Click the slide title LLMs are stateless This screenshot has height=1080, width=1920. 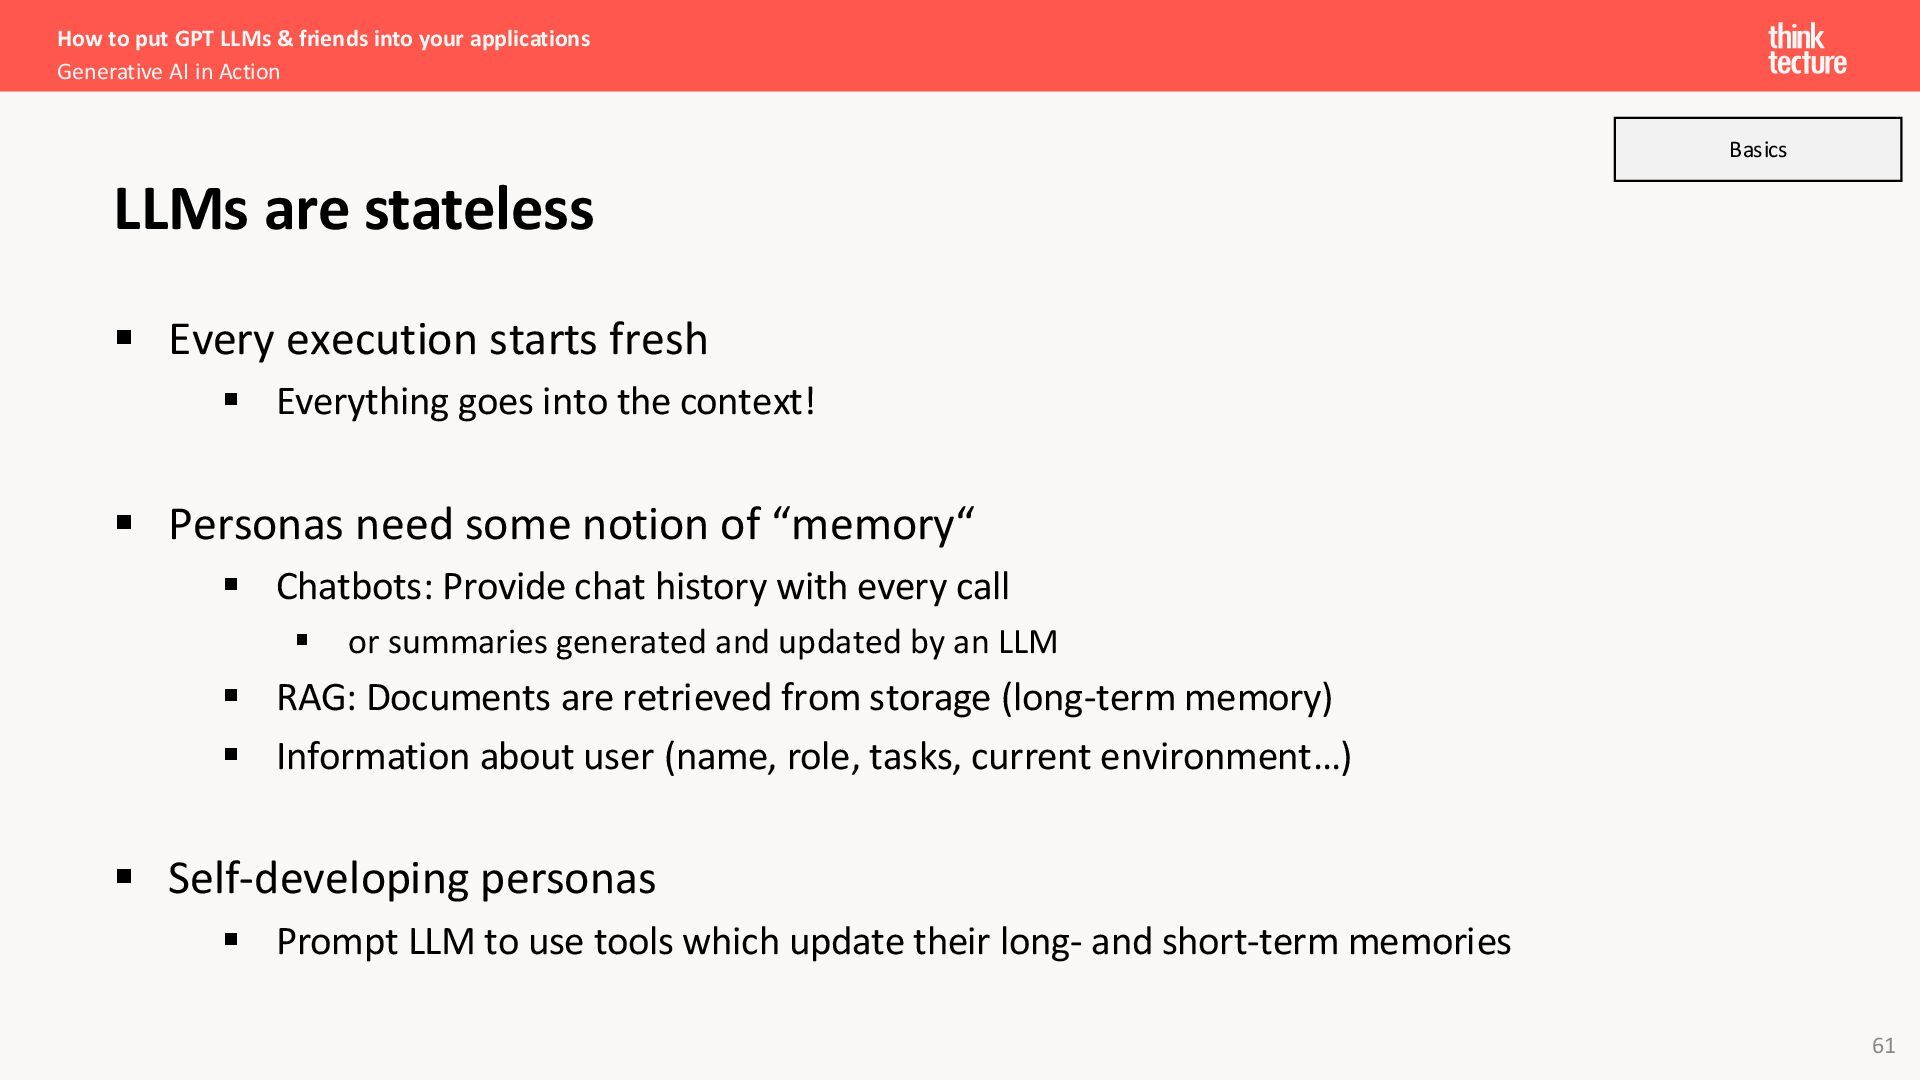click(354, 209)
